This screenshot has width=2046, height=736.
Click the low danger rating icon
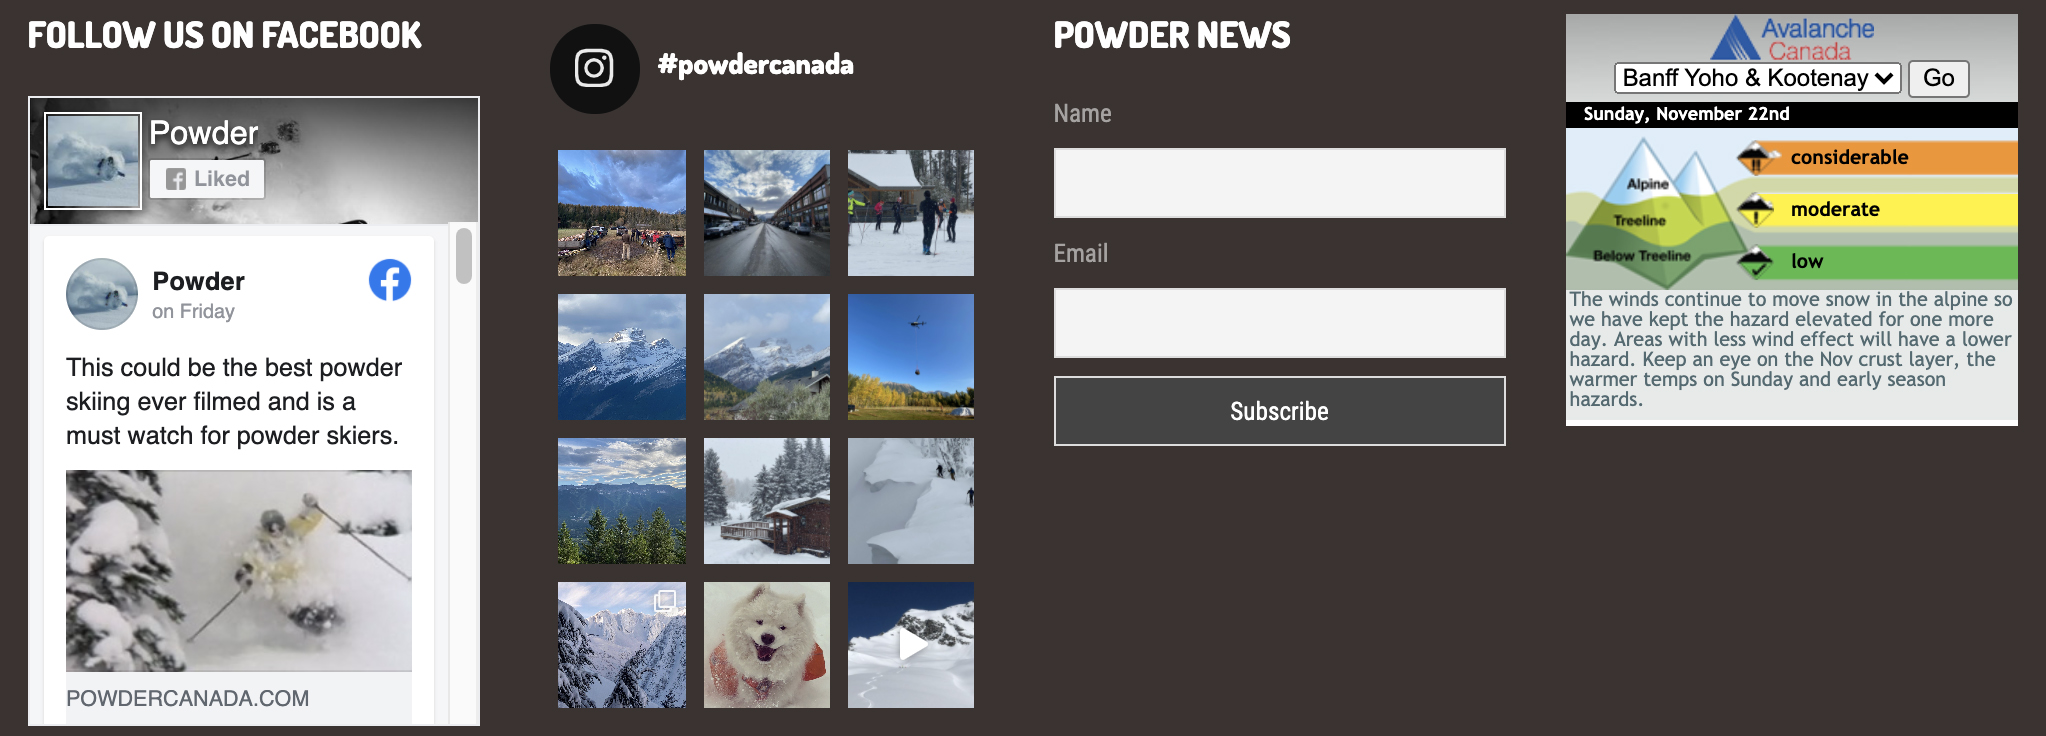(1755, 262)
